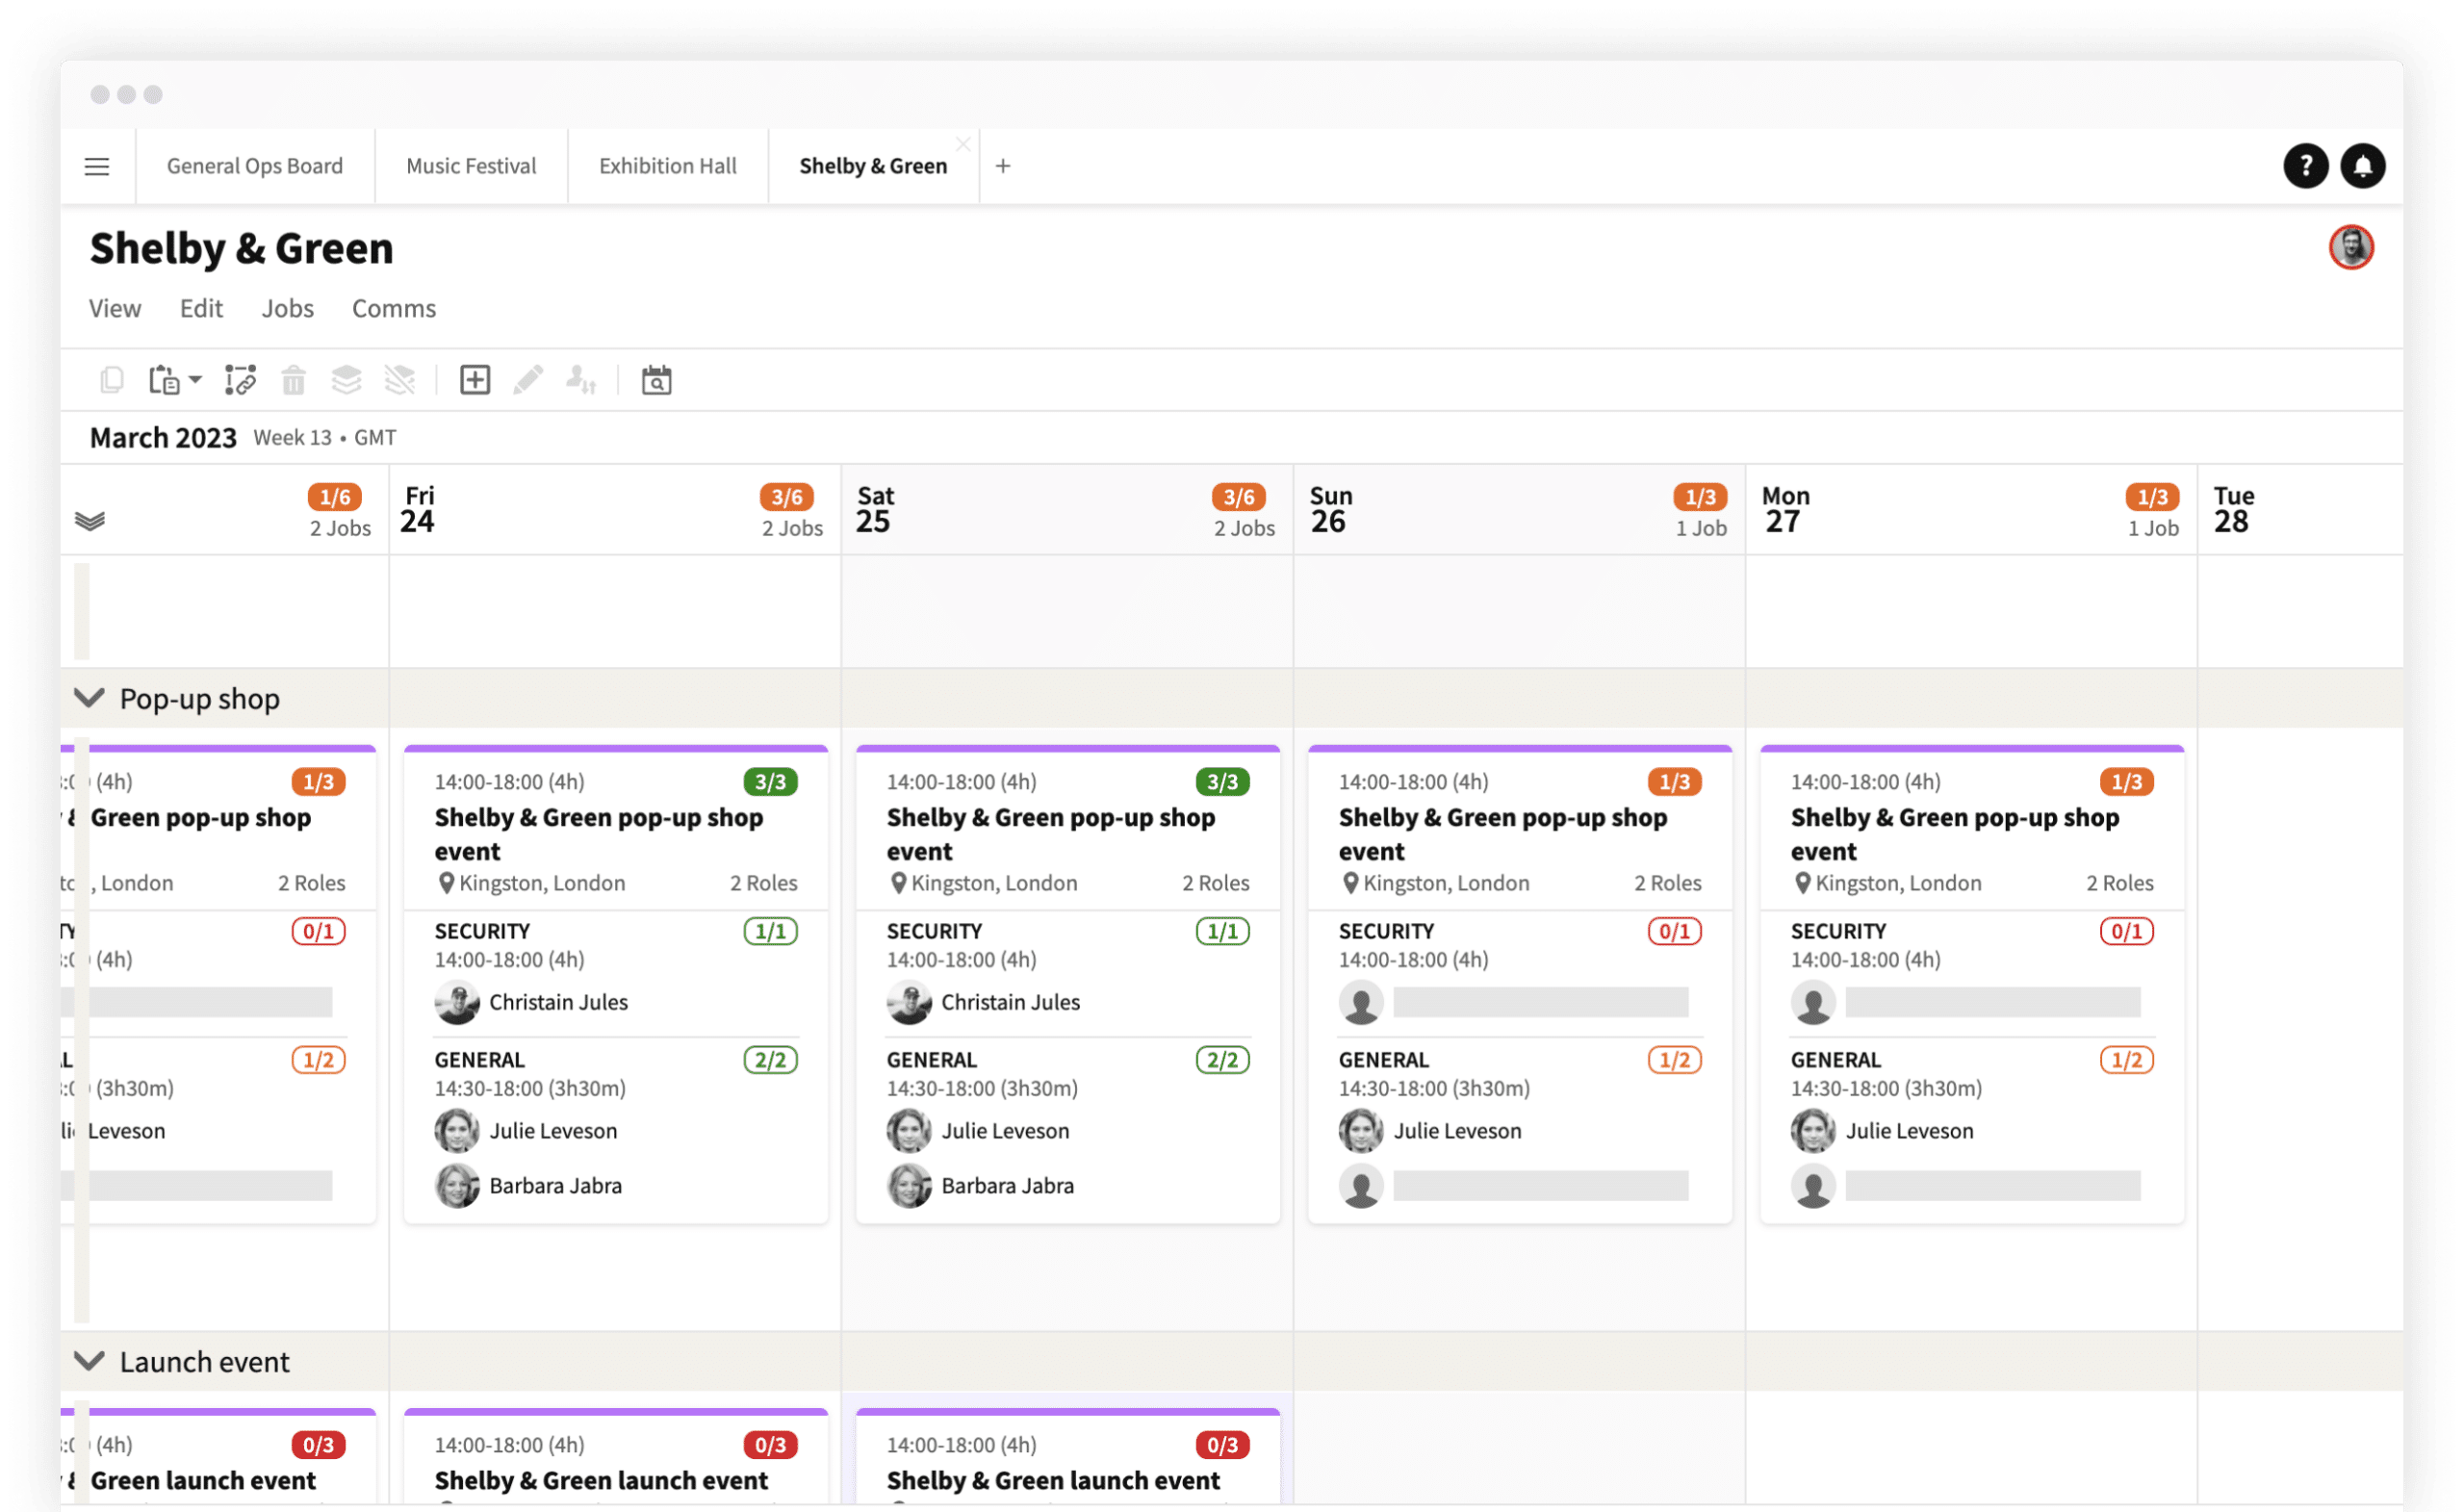Open the Jobs menu
The height and width of the screenshot is (1512, 2464).
[285, 308]
